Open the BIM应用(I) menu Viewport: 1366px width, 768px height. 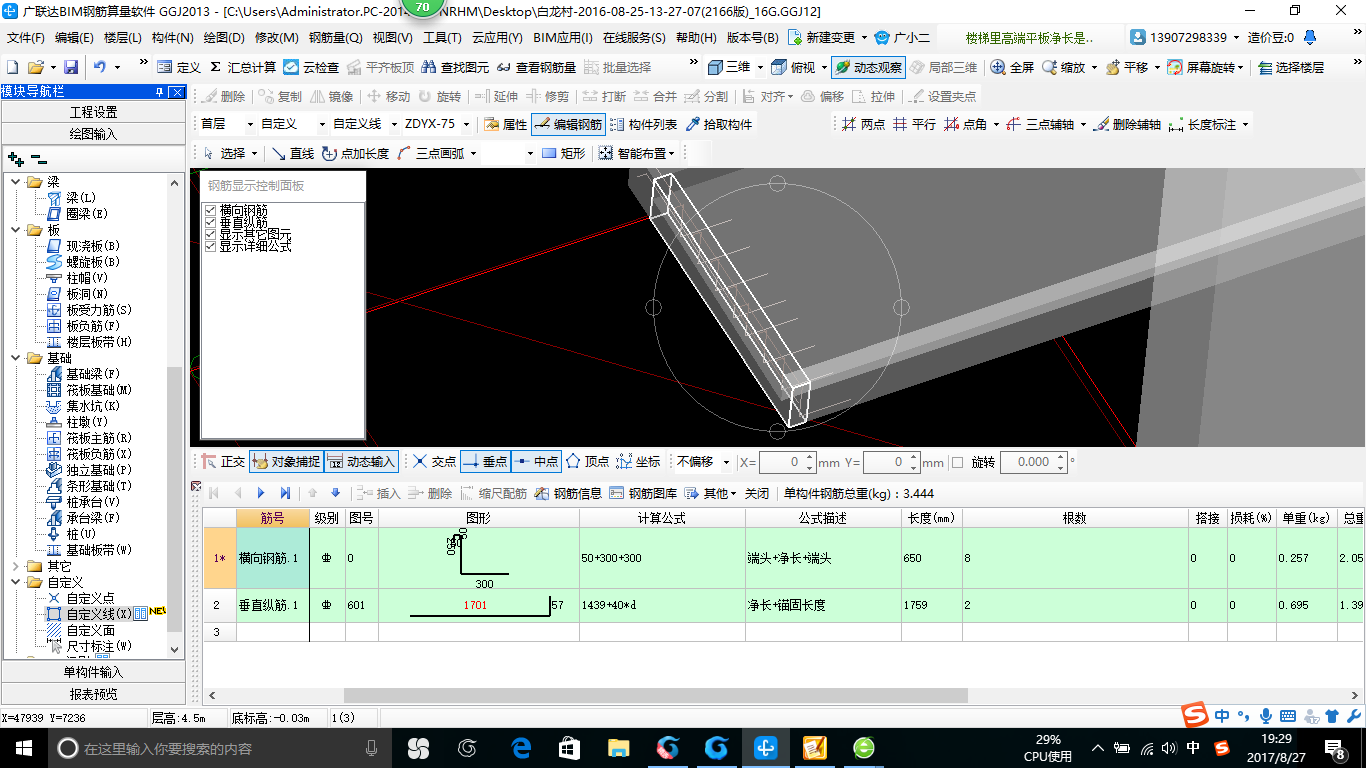point(562,38)
